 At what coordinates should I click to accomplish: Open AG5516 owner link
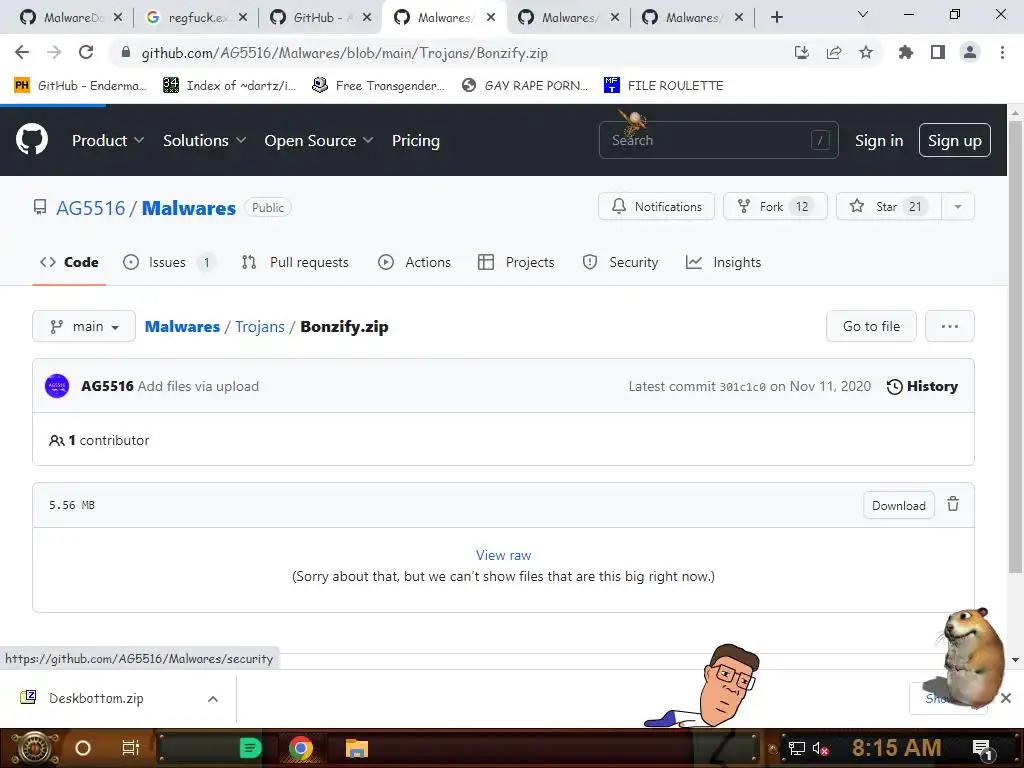pos(90,208)
